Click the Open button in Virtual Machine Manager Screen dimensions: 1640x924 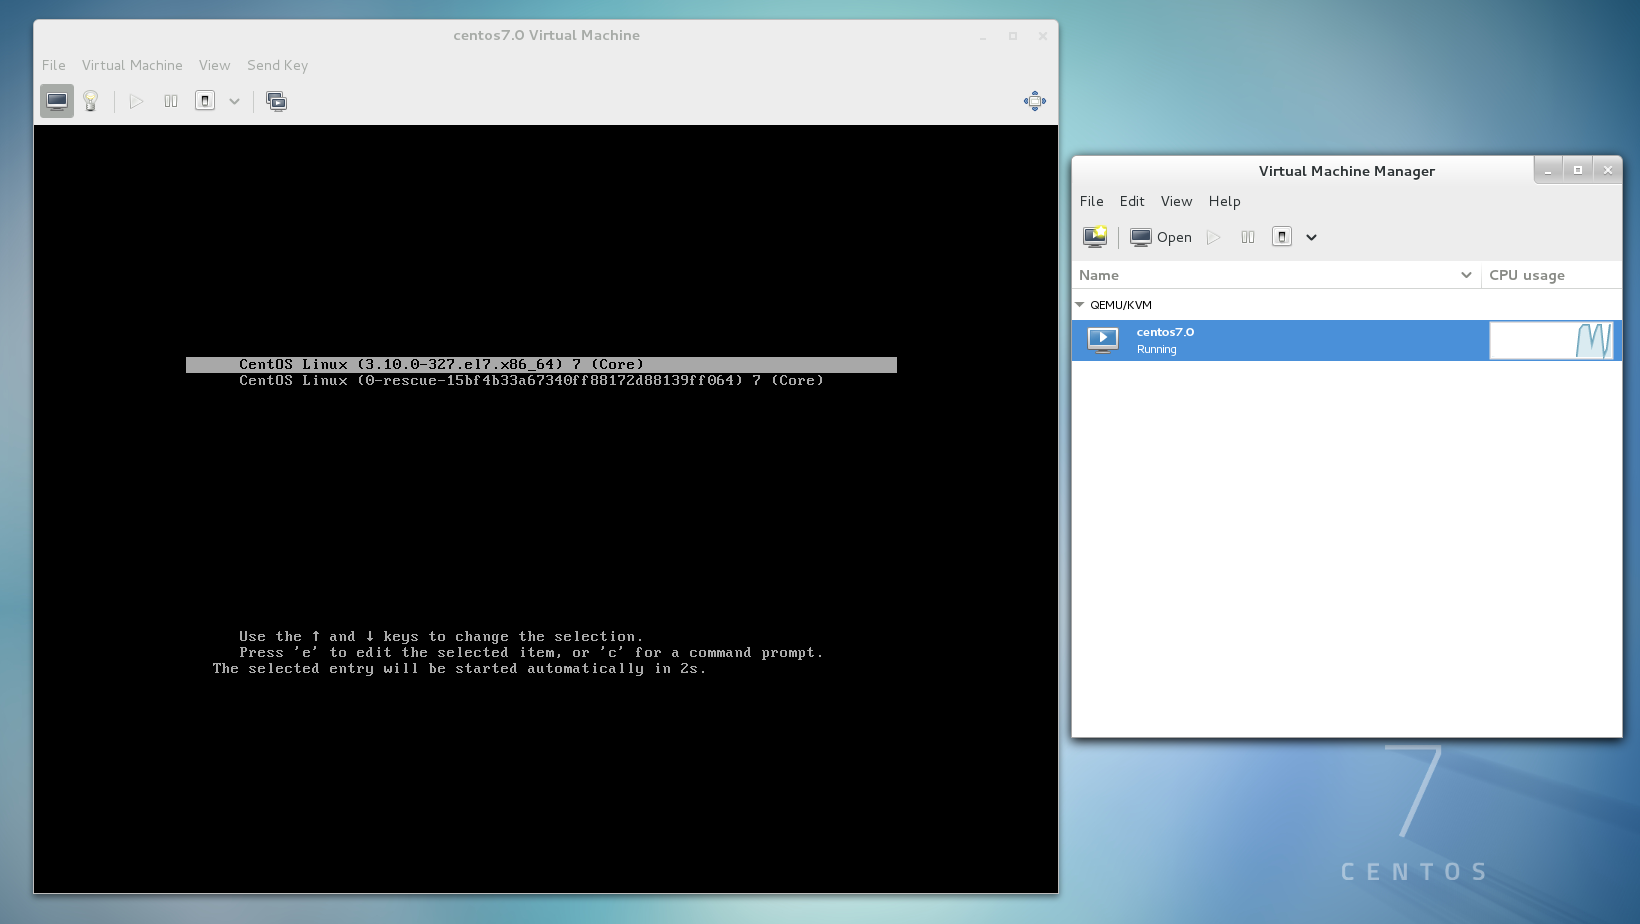click(x=1161, y=237)
